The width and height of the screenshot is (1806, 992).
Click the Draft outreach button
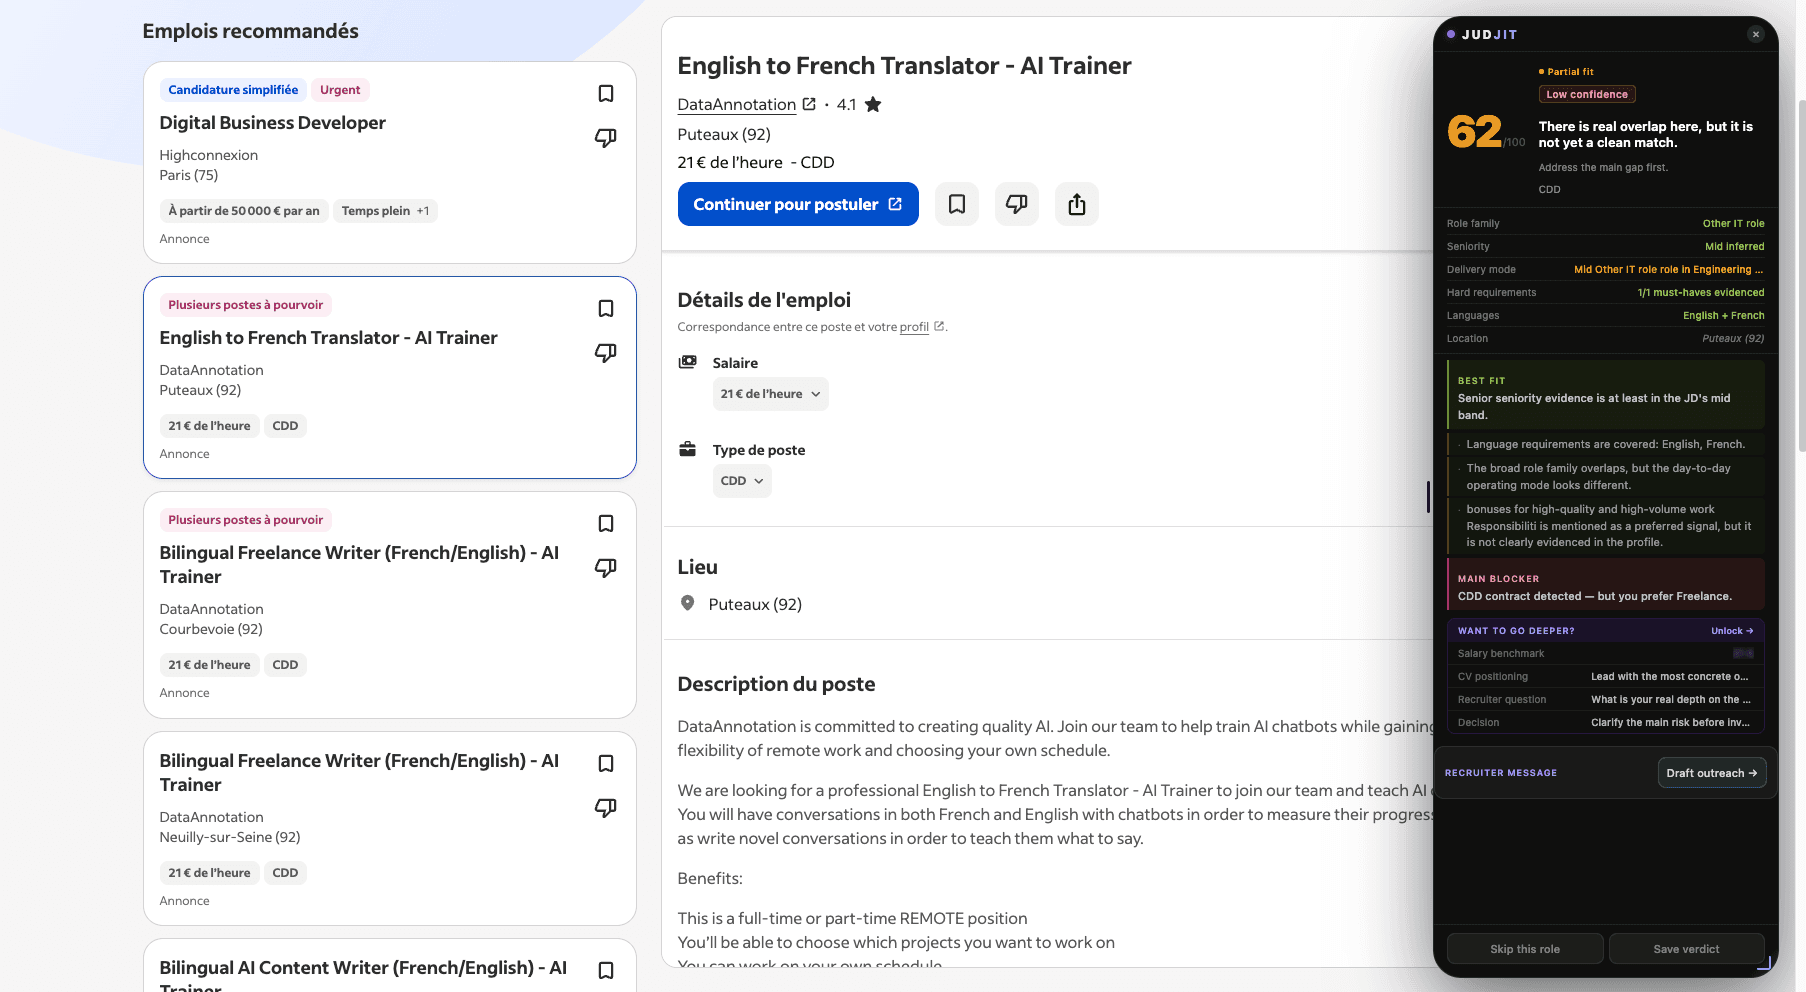pos(1712,773)
